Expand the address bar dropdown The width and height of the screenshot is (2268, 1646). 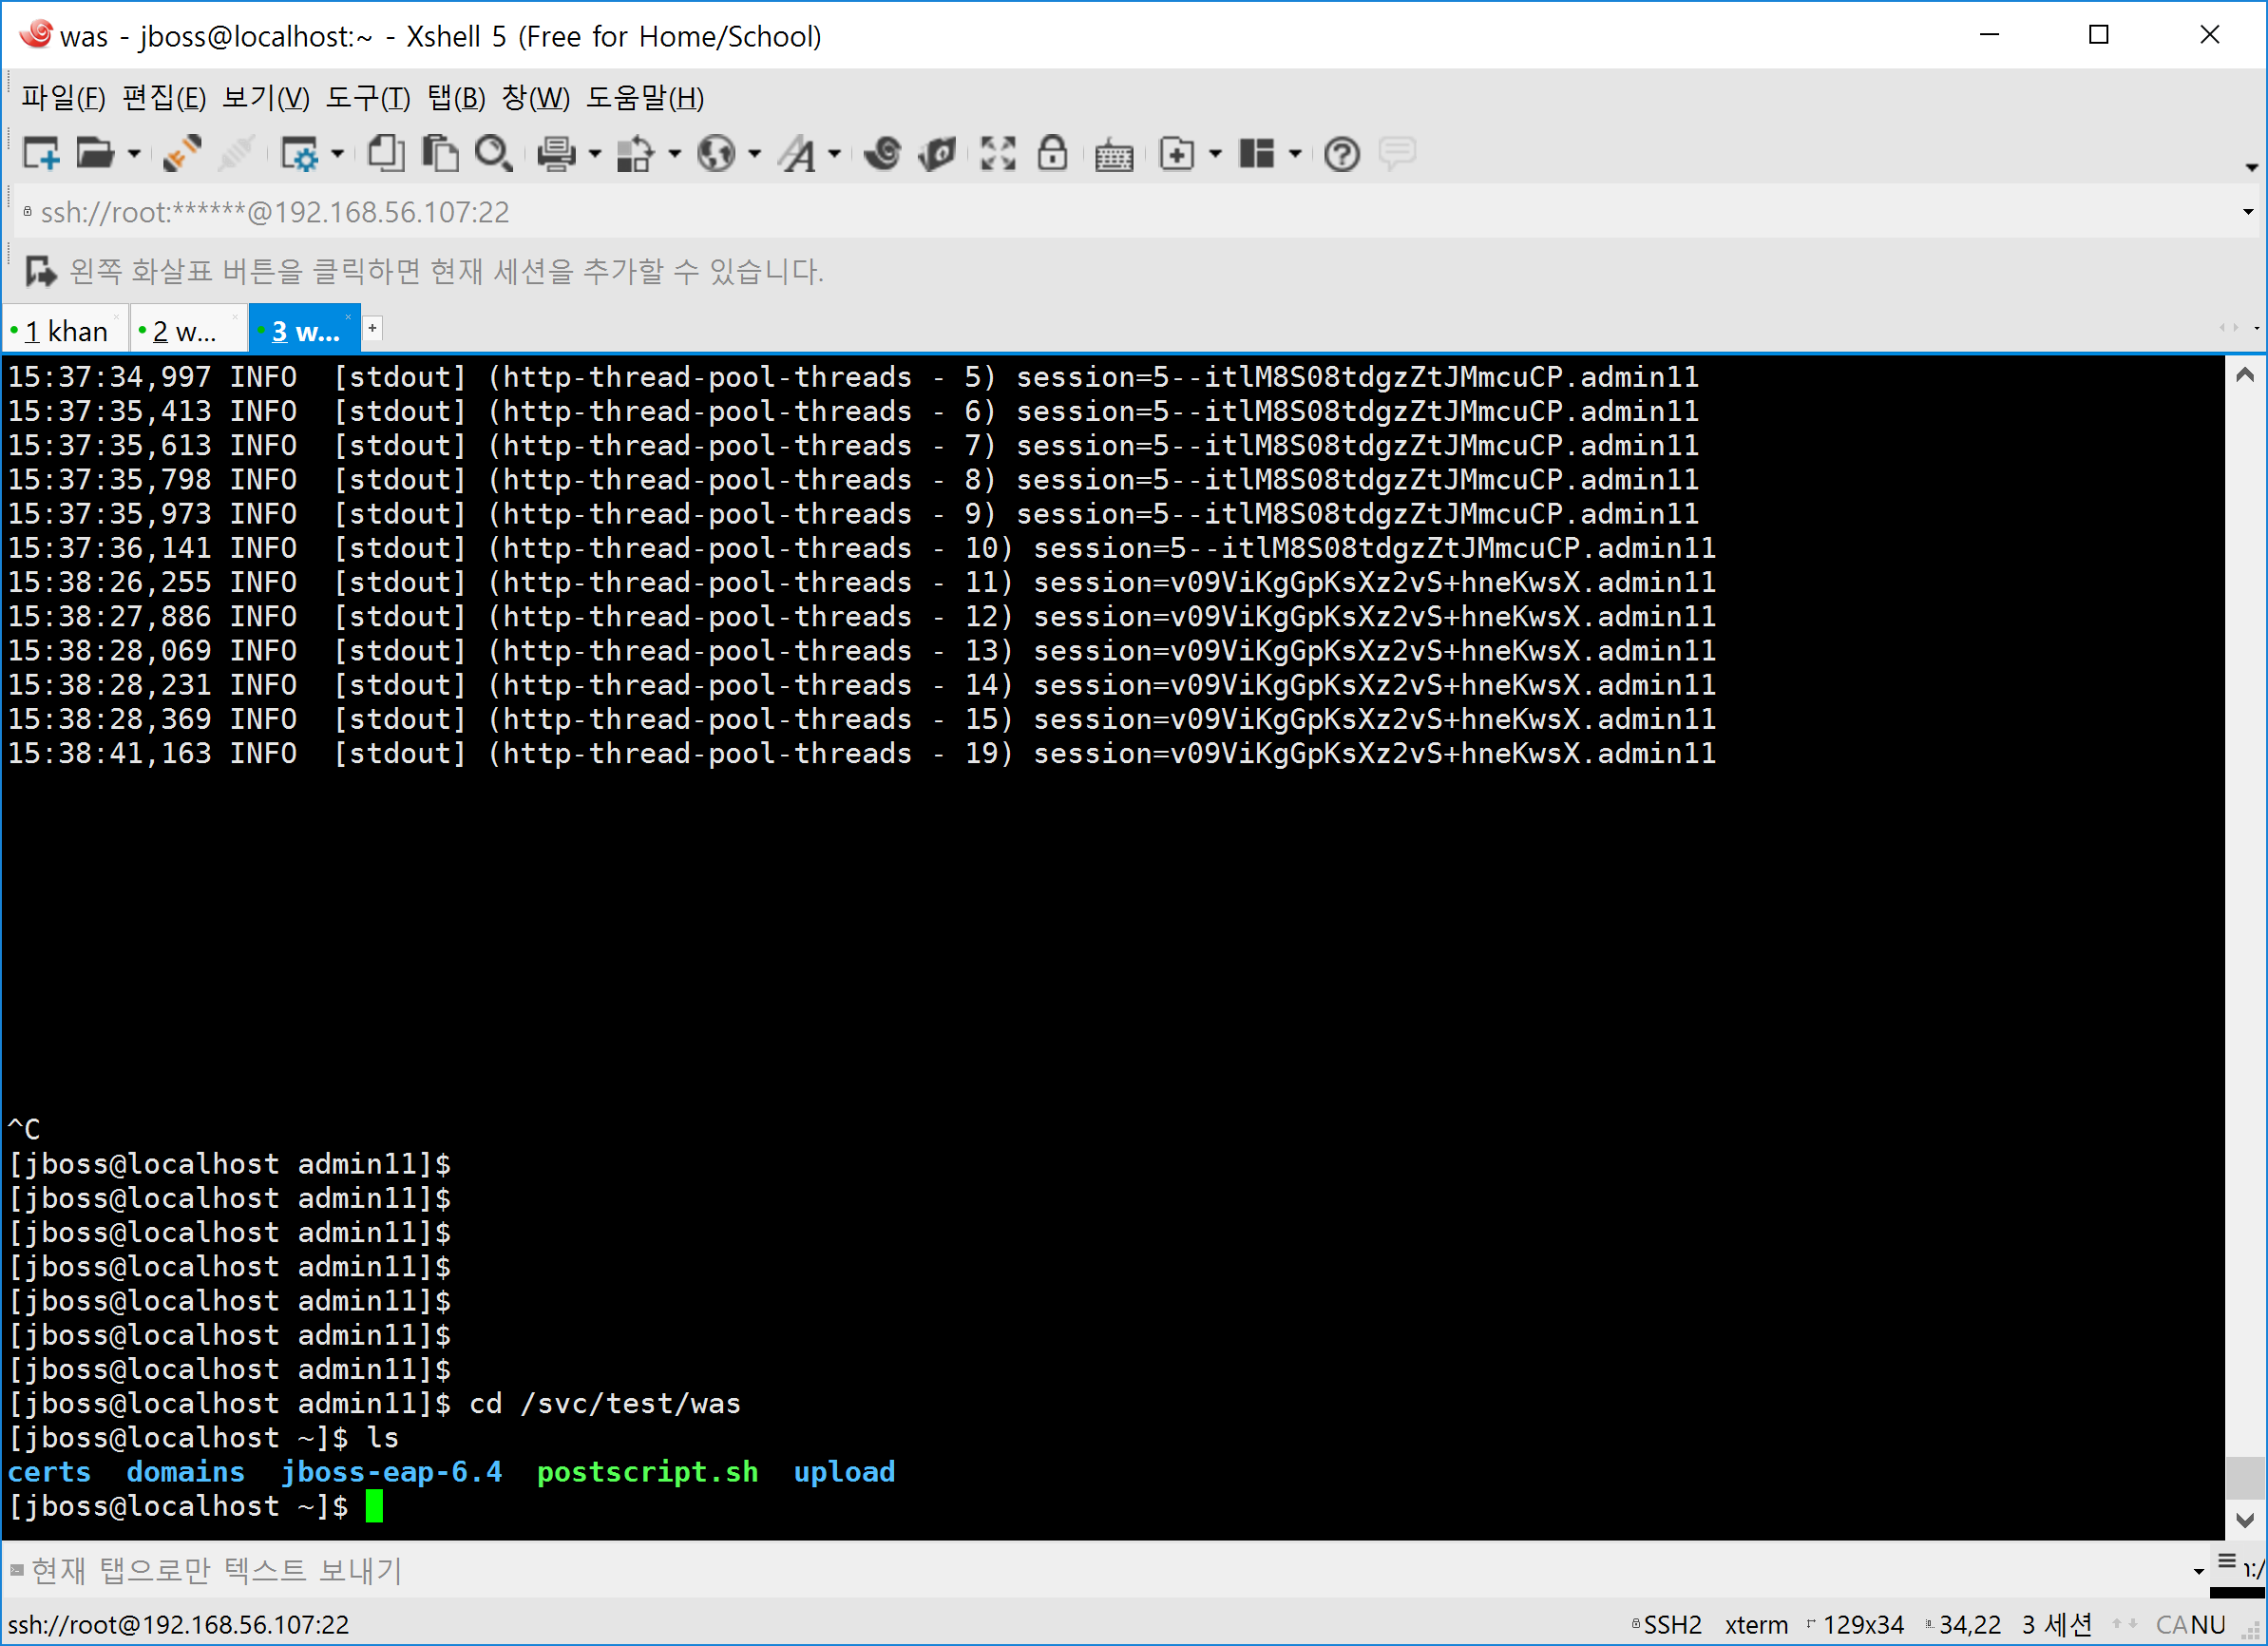coord(2247,212)
